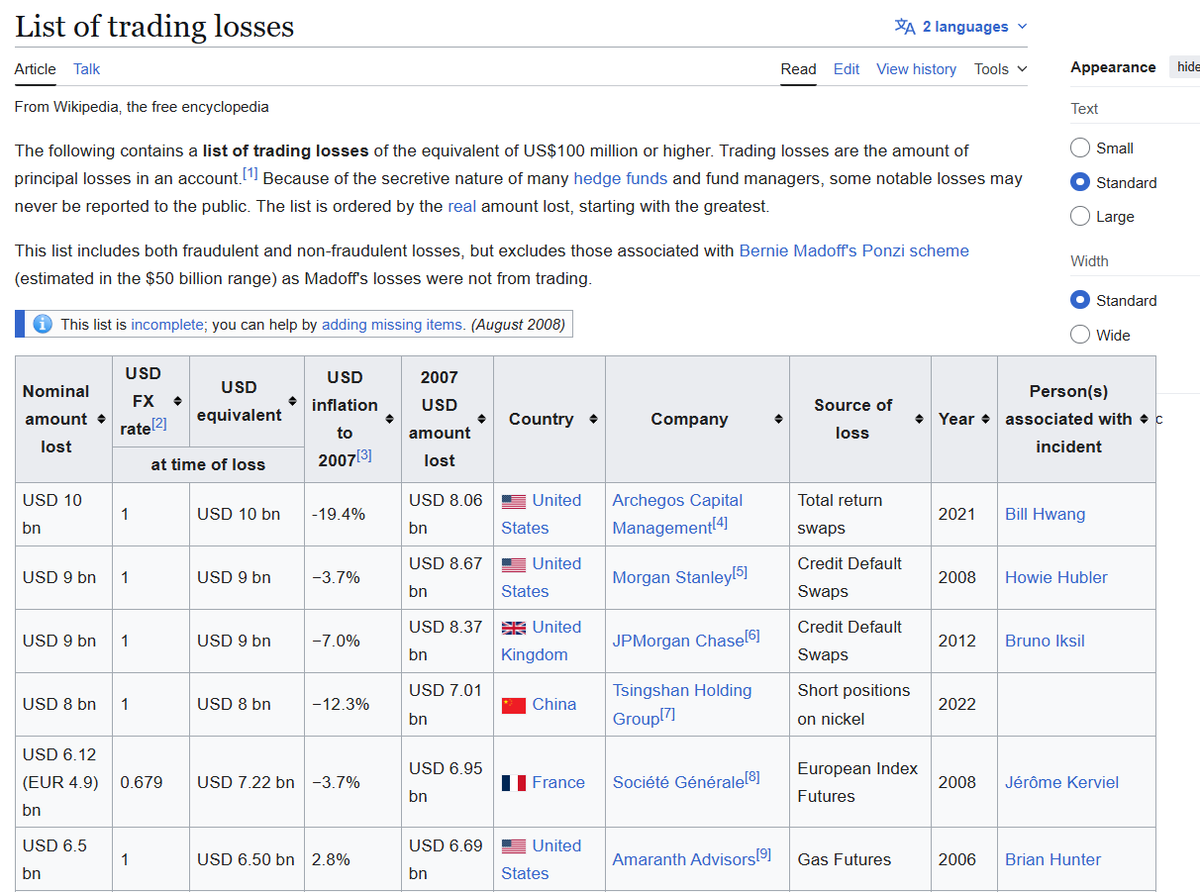Open Archegos Capital Management link
Image resolution: width=1200 pixels, height=892 pixels.
[677, 514]
